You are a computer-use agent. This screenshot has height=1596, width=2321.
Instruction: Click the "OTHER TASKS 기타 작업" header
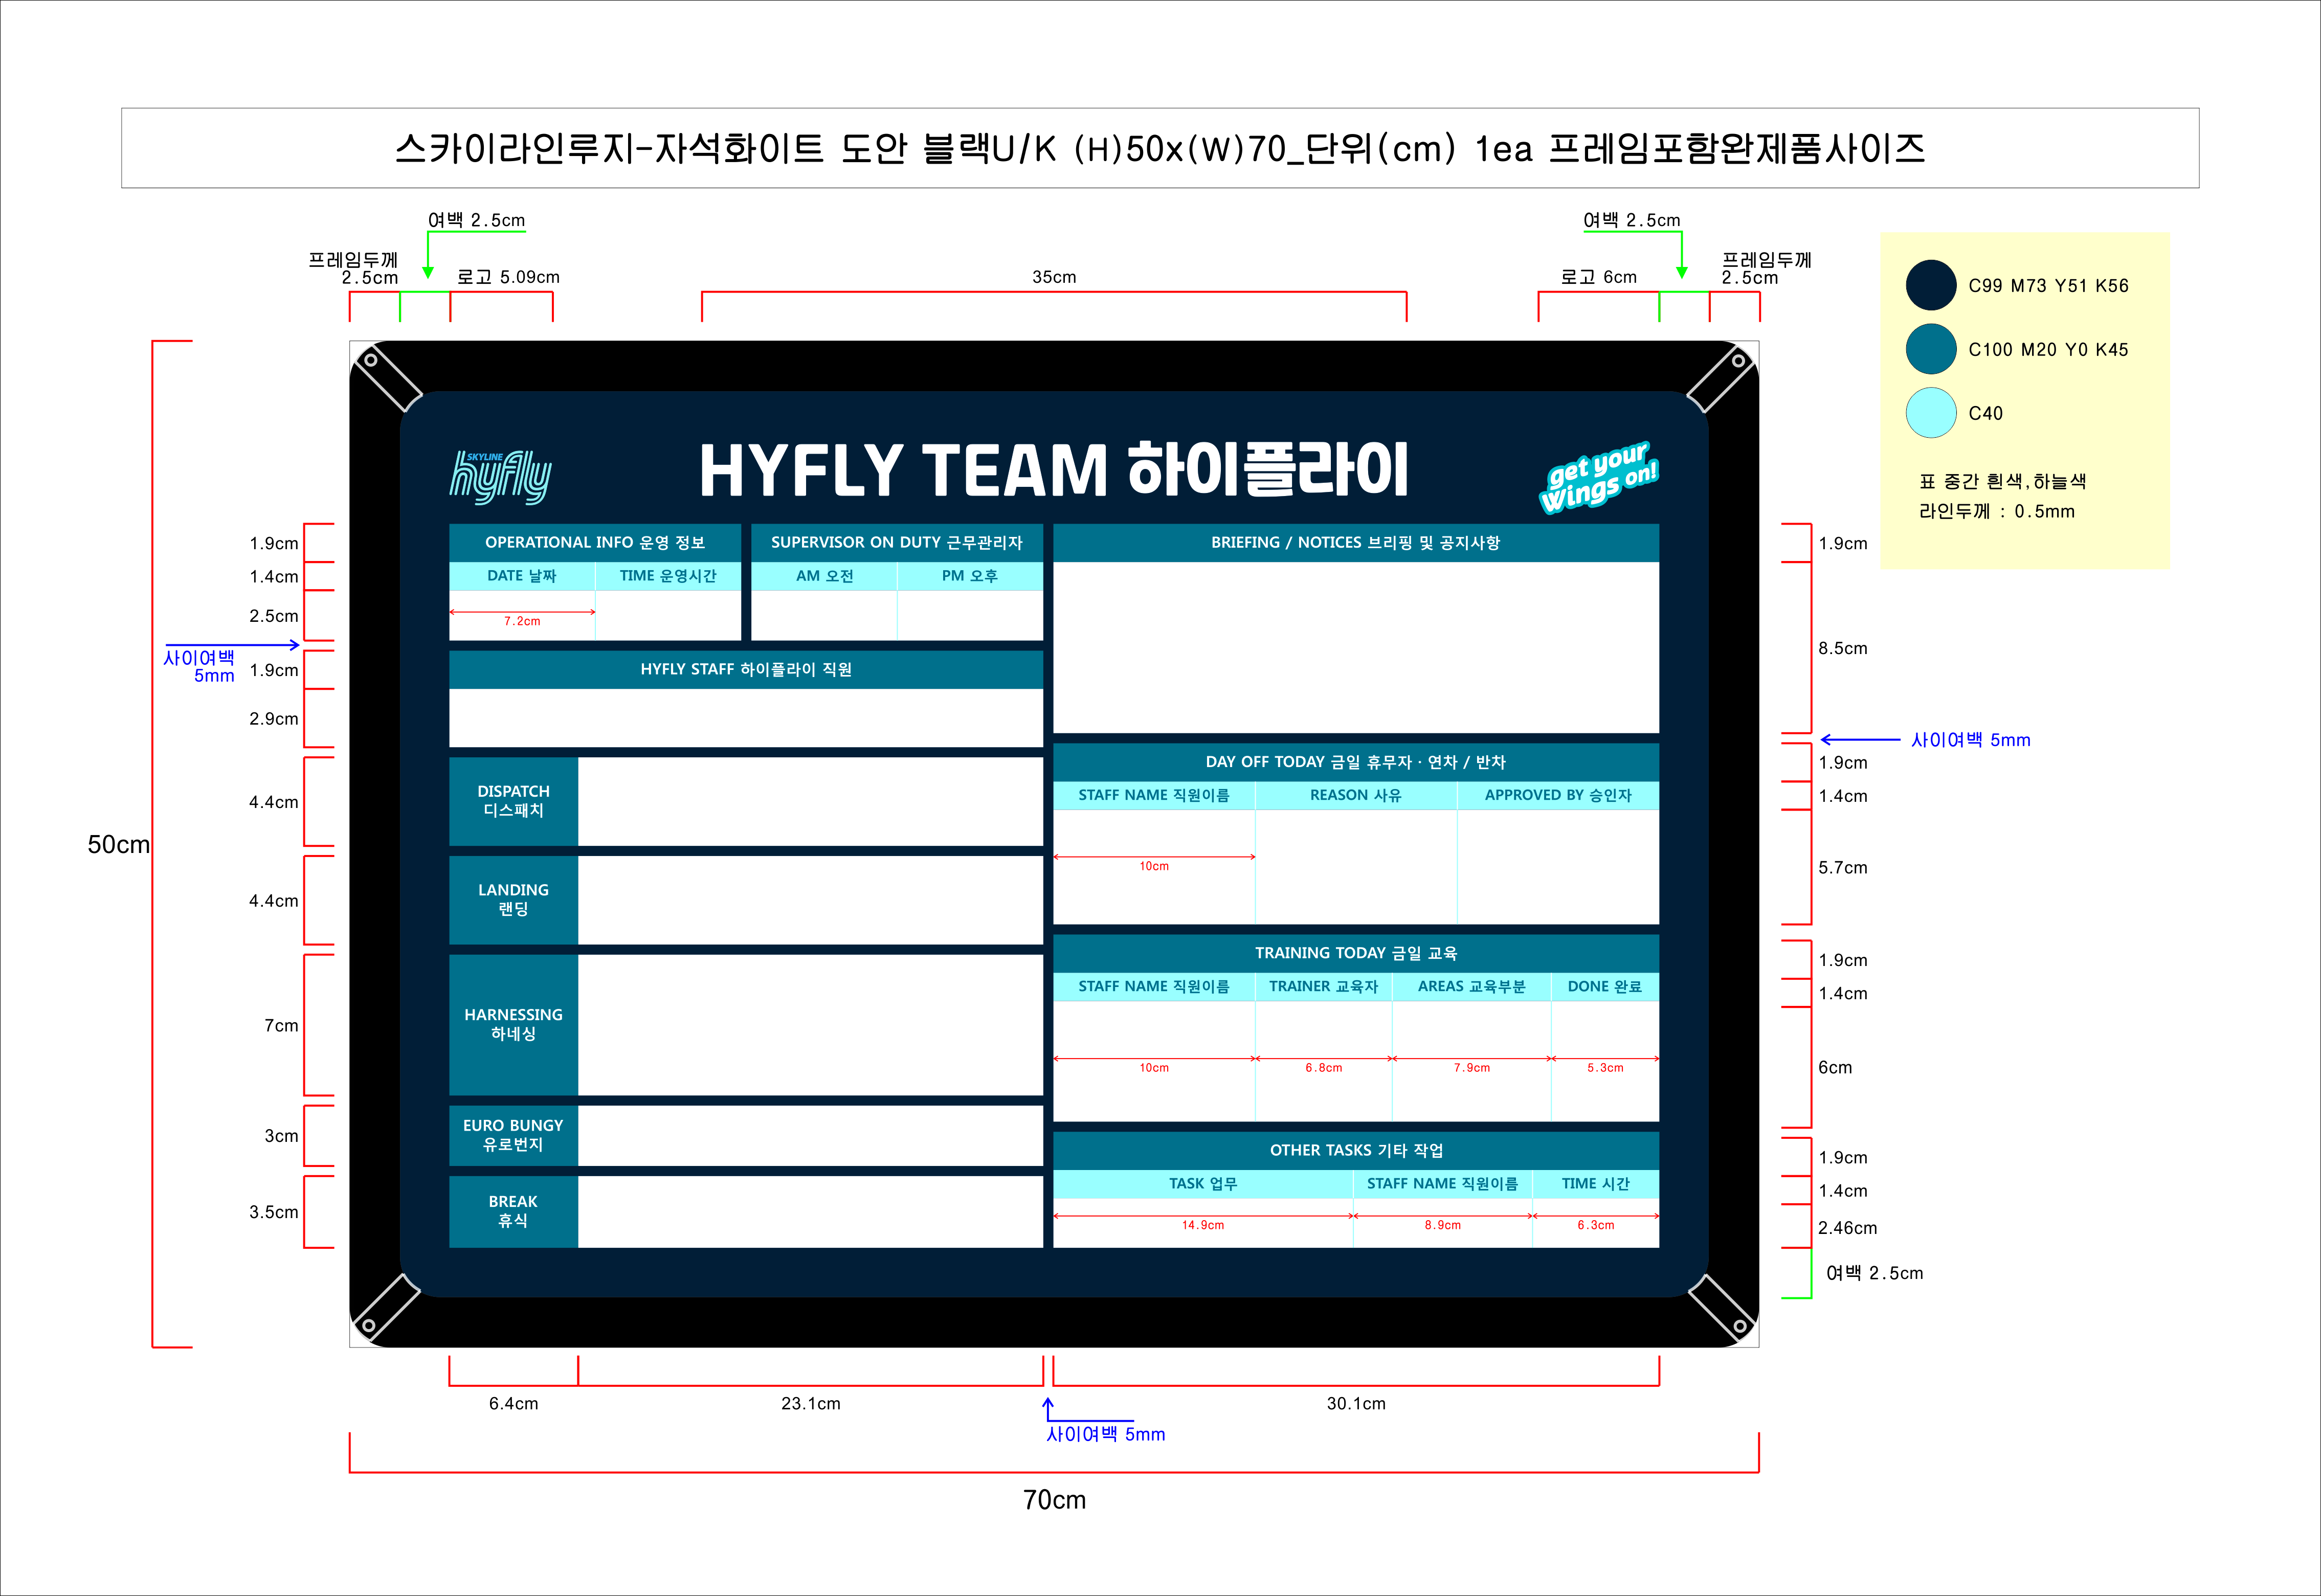click(x=1356, y=1151)
